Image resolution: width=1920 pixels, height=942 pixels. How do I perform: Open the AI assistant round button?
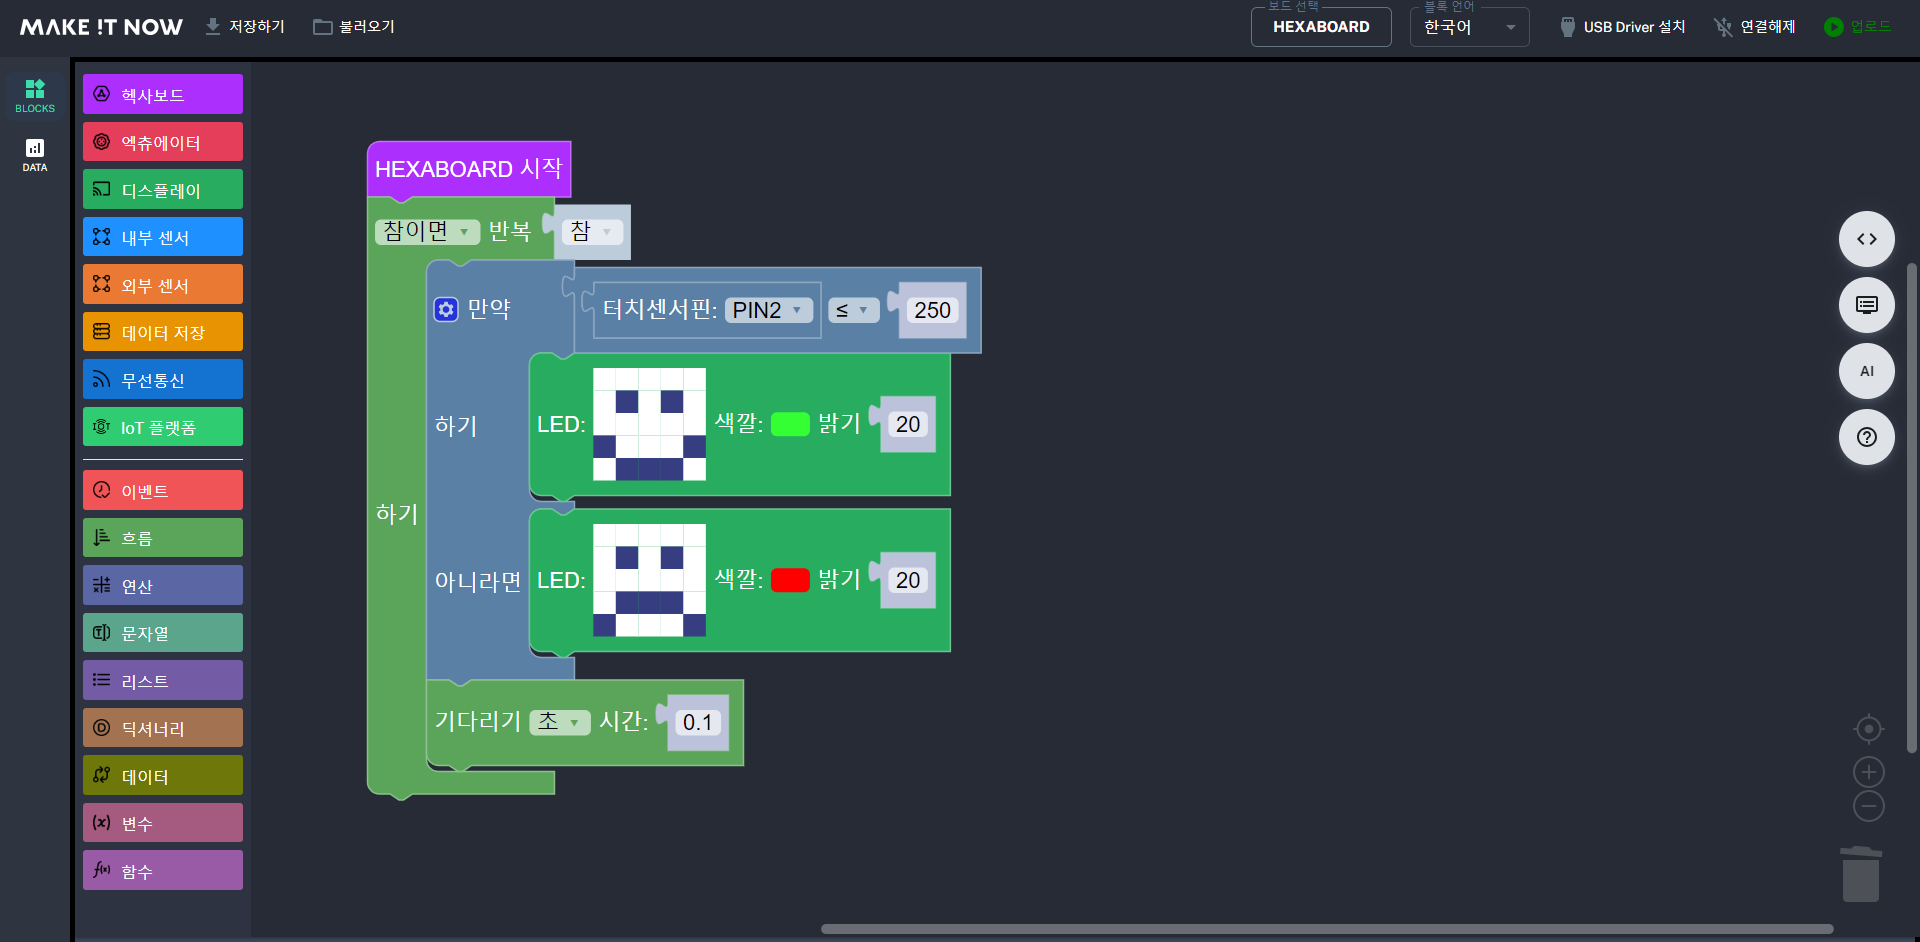tap(1867, 371)
